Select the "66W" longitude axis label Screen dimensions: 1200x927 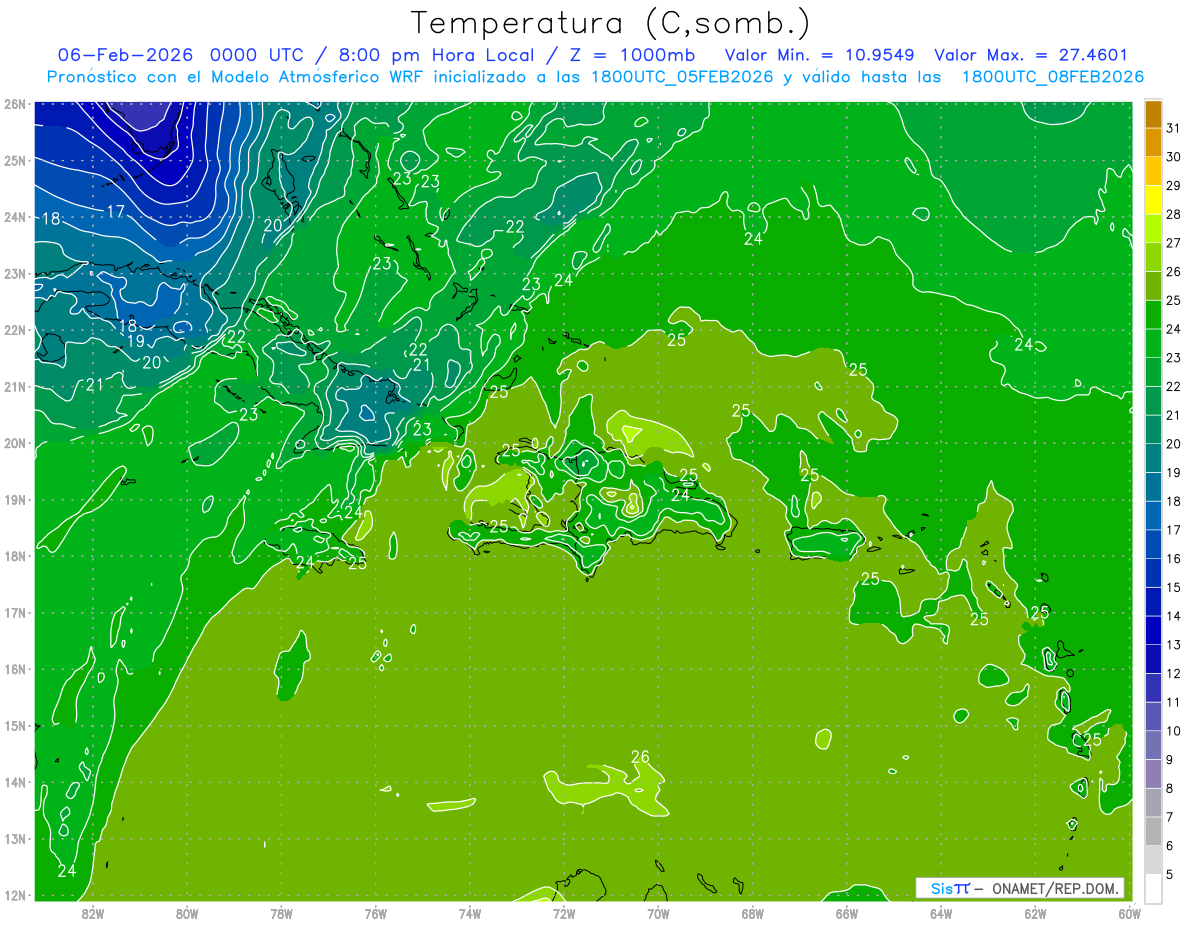847,912
